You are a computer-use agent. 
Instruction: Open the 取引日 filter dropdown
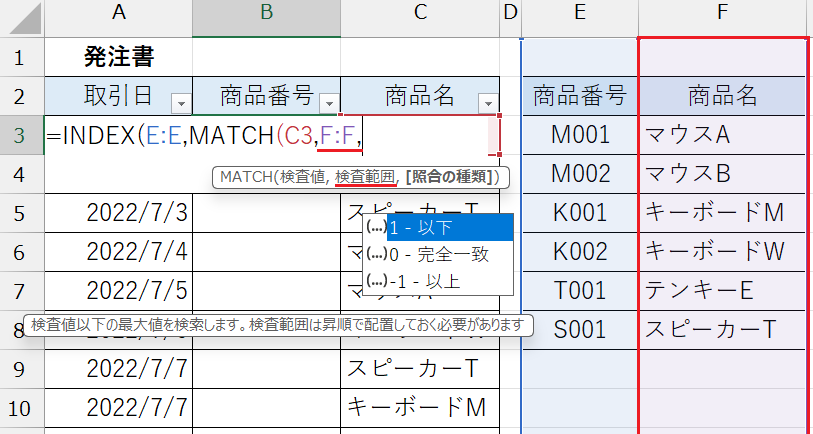point(181,104)
